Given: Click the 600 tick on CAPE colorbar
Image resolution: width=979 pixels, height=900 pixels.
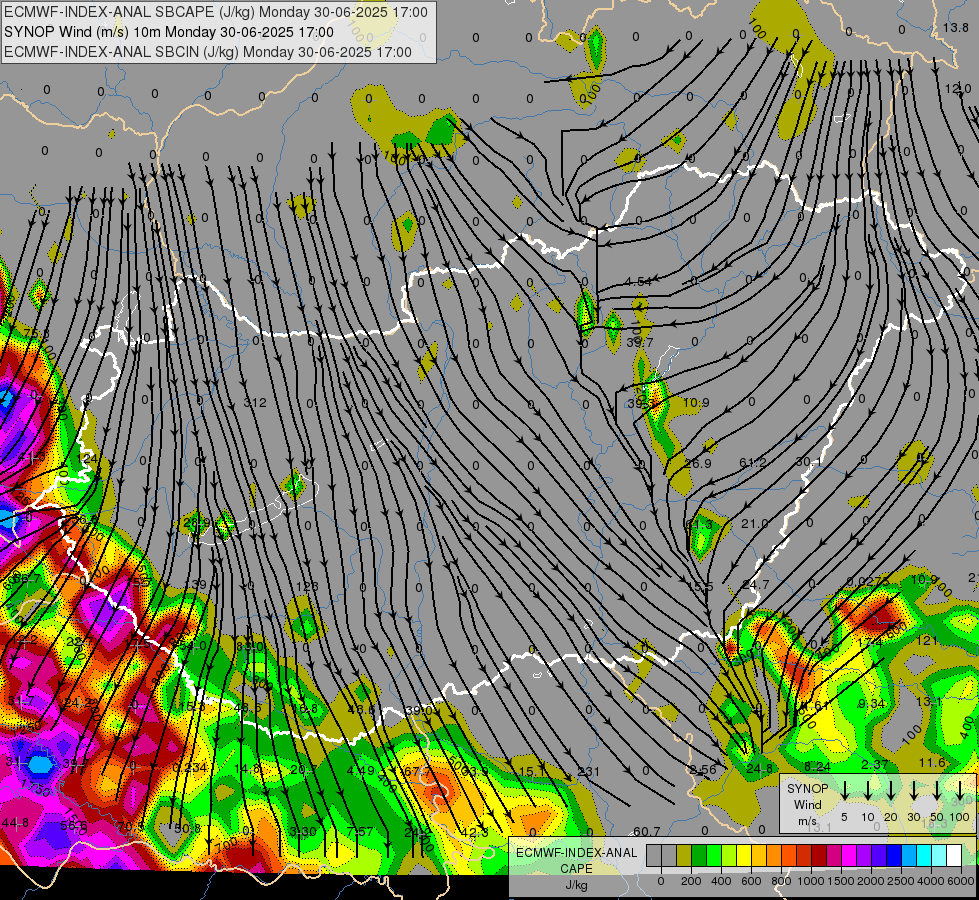Looking at the screenshot, I should [751, 881].
